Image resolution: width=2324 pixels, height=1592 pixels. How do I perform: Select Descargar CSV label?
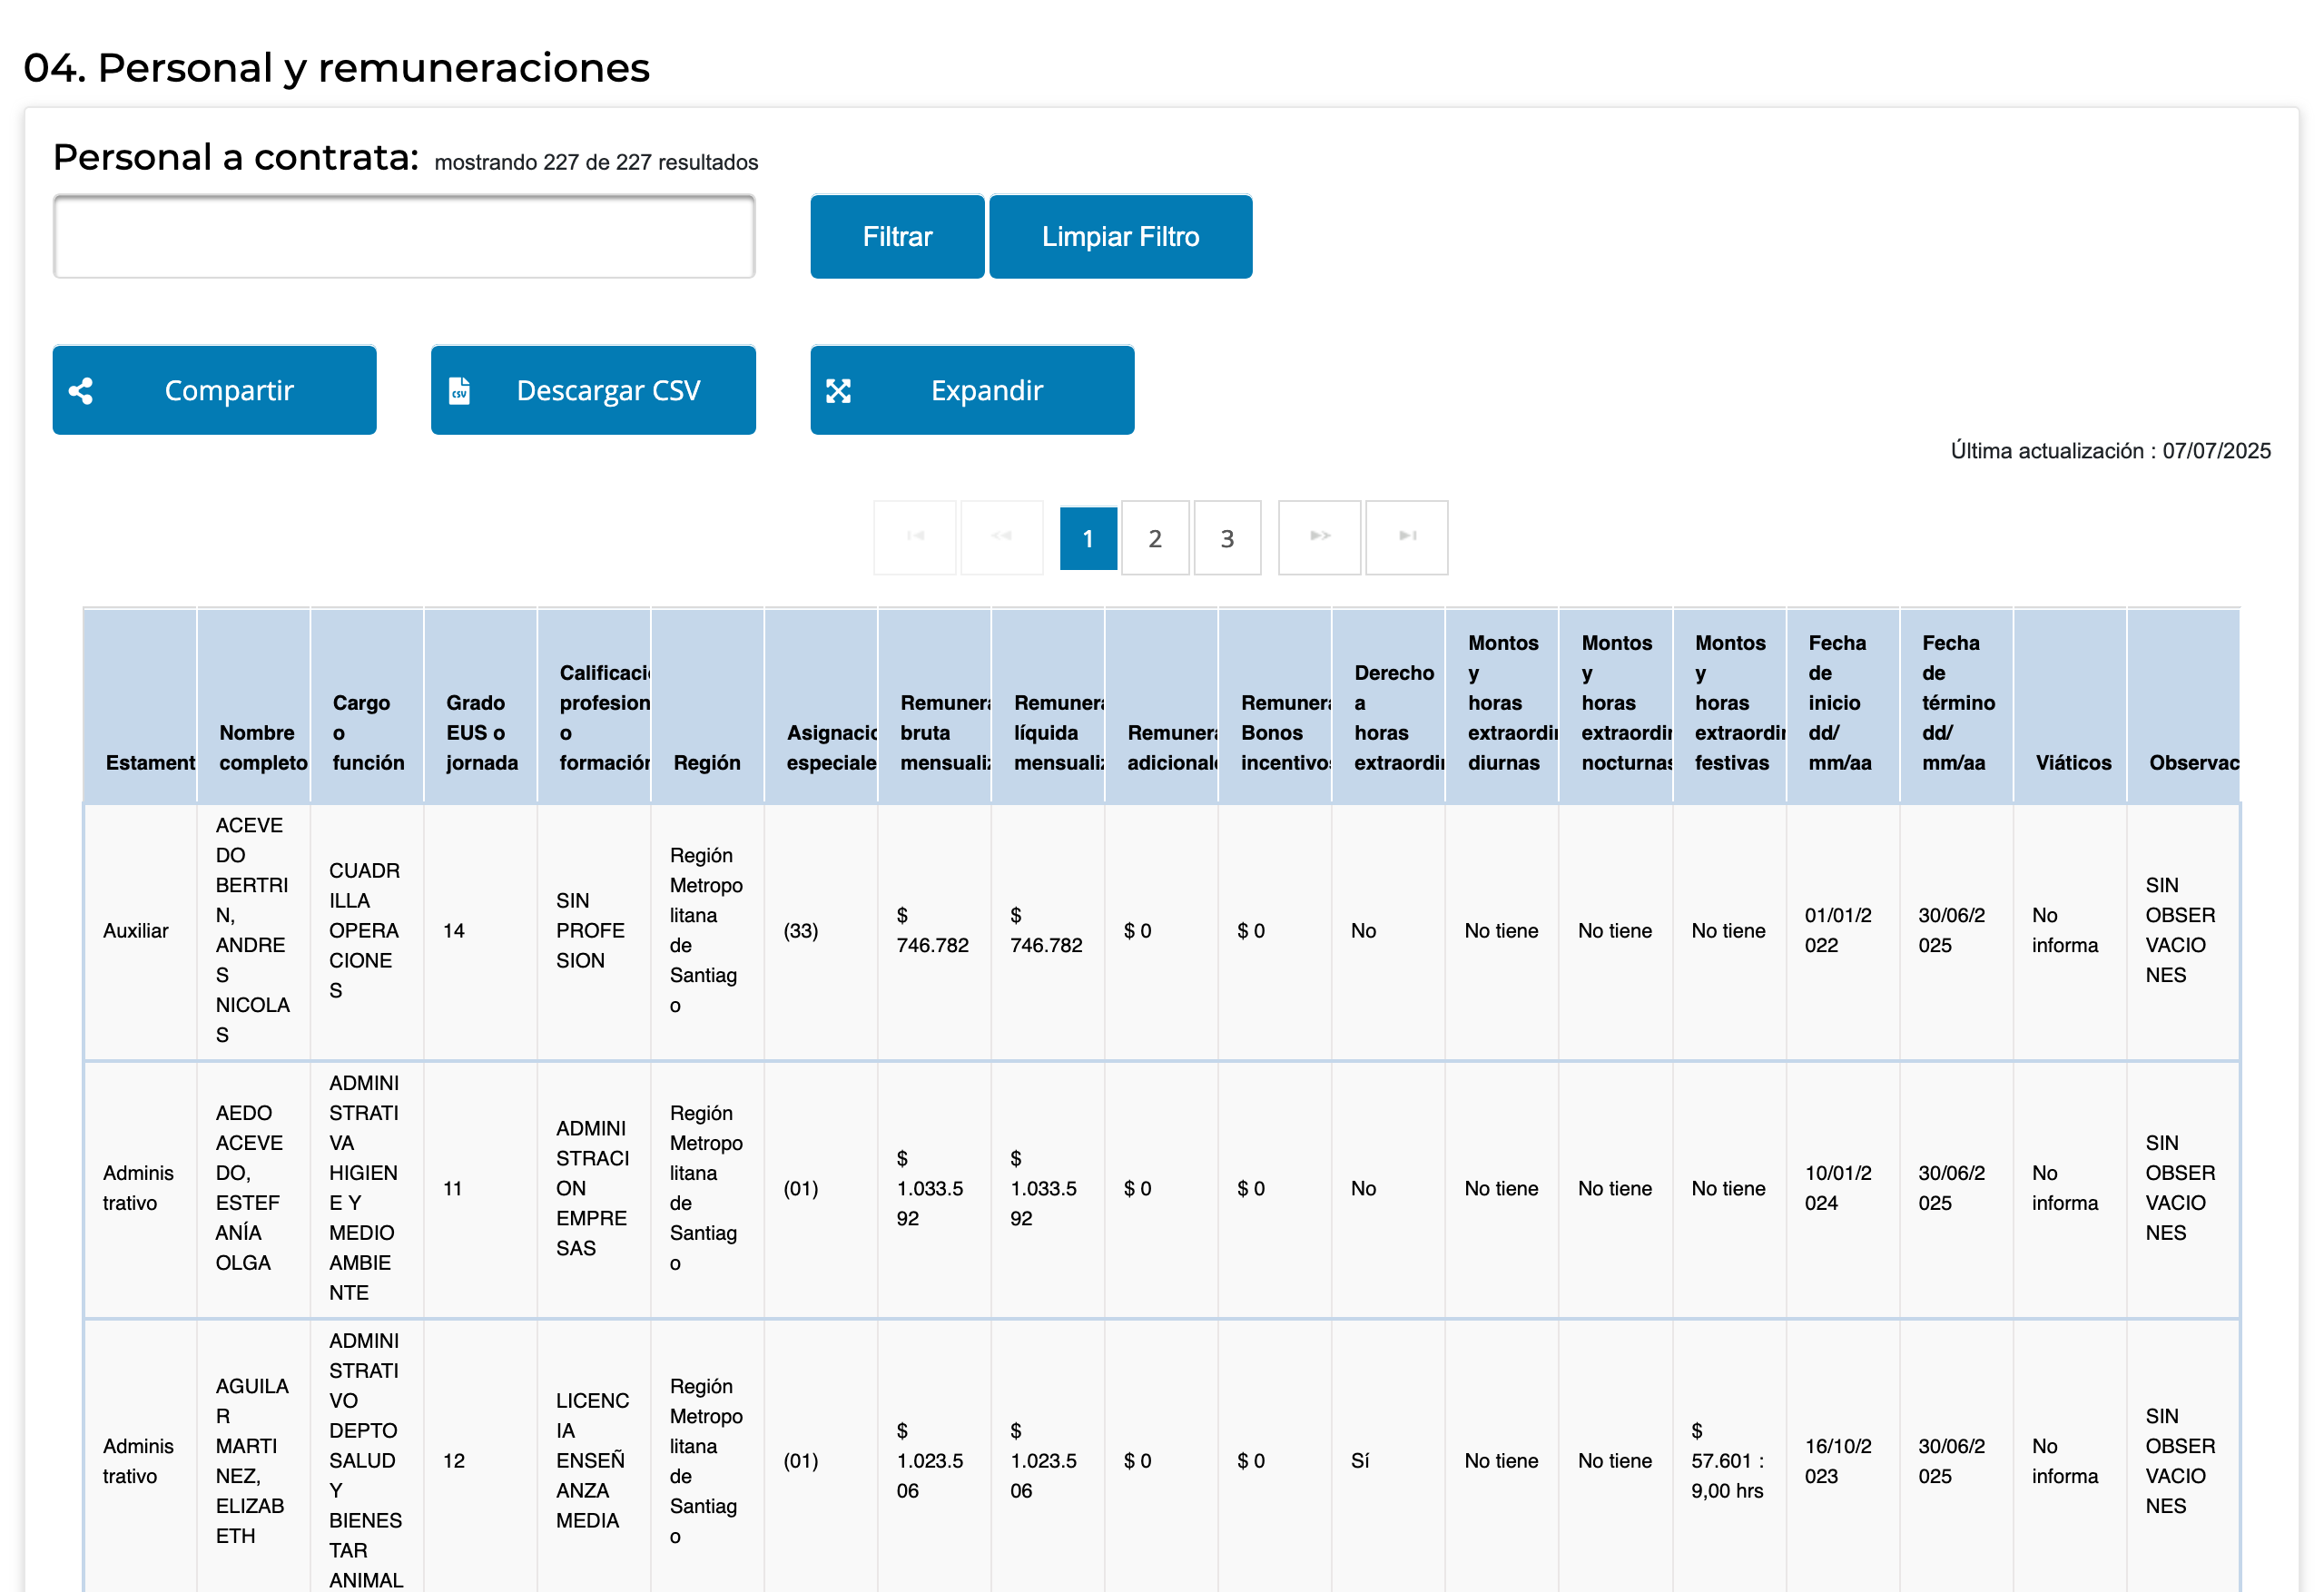(608, 391)
